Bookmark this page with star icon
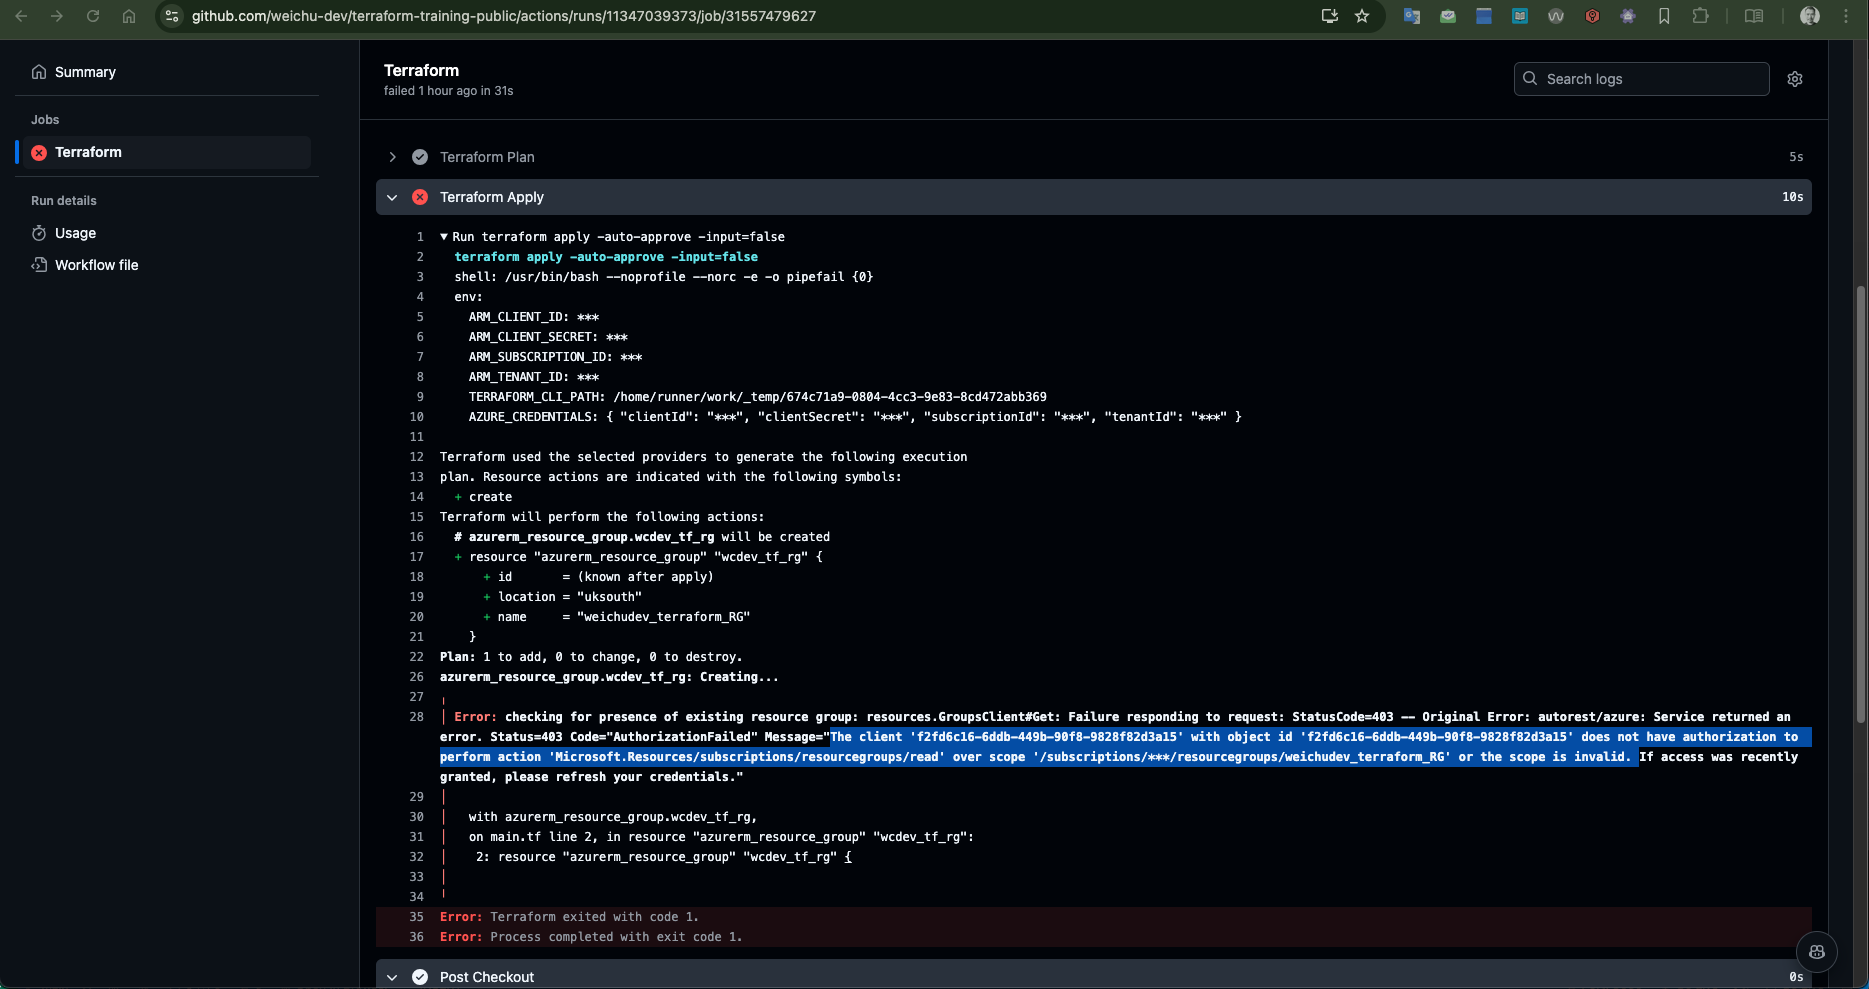Image resolution: width=1869 pixels, height=989 pixels. click(1362, 16)
